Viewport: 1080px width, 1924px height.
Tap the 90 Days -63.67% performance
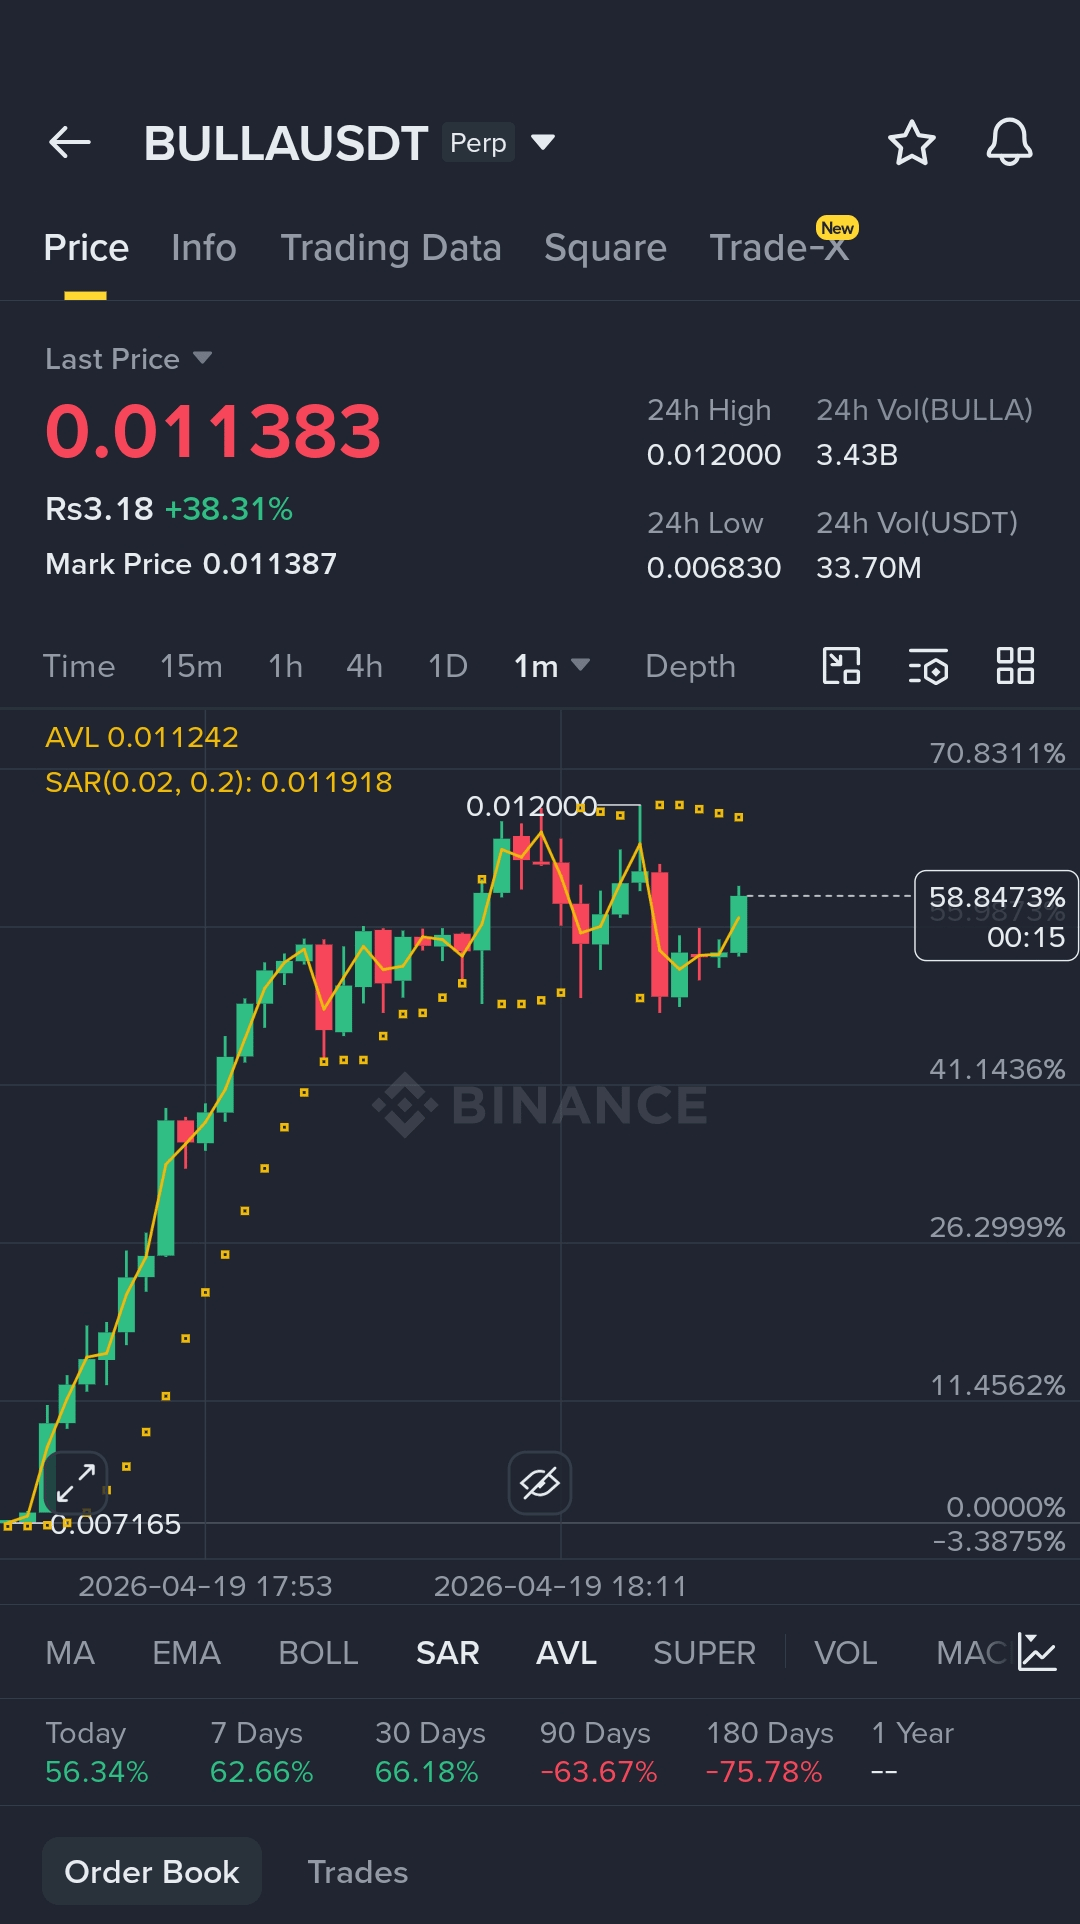coord(598,1752)
